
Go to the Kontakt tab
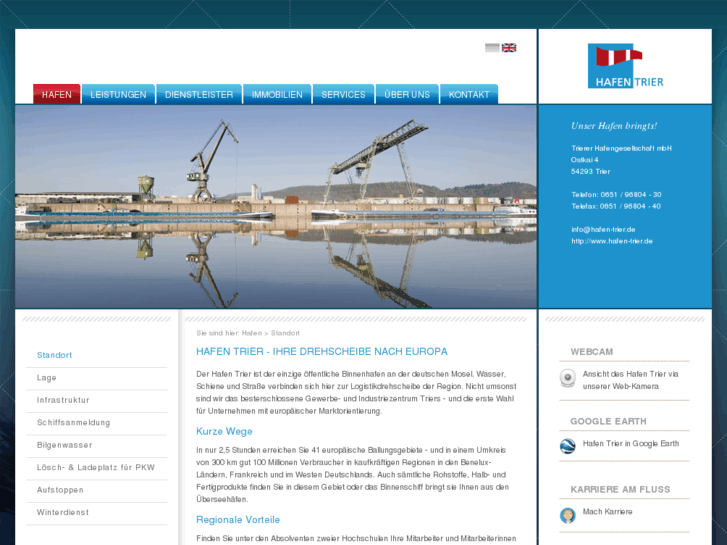469,94
